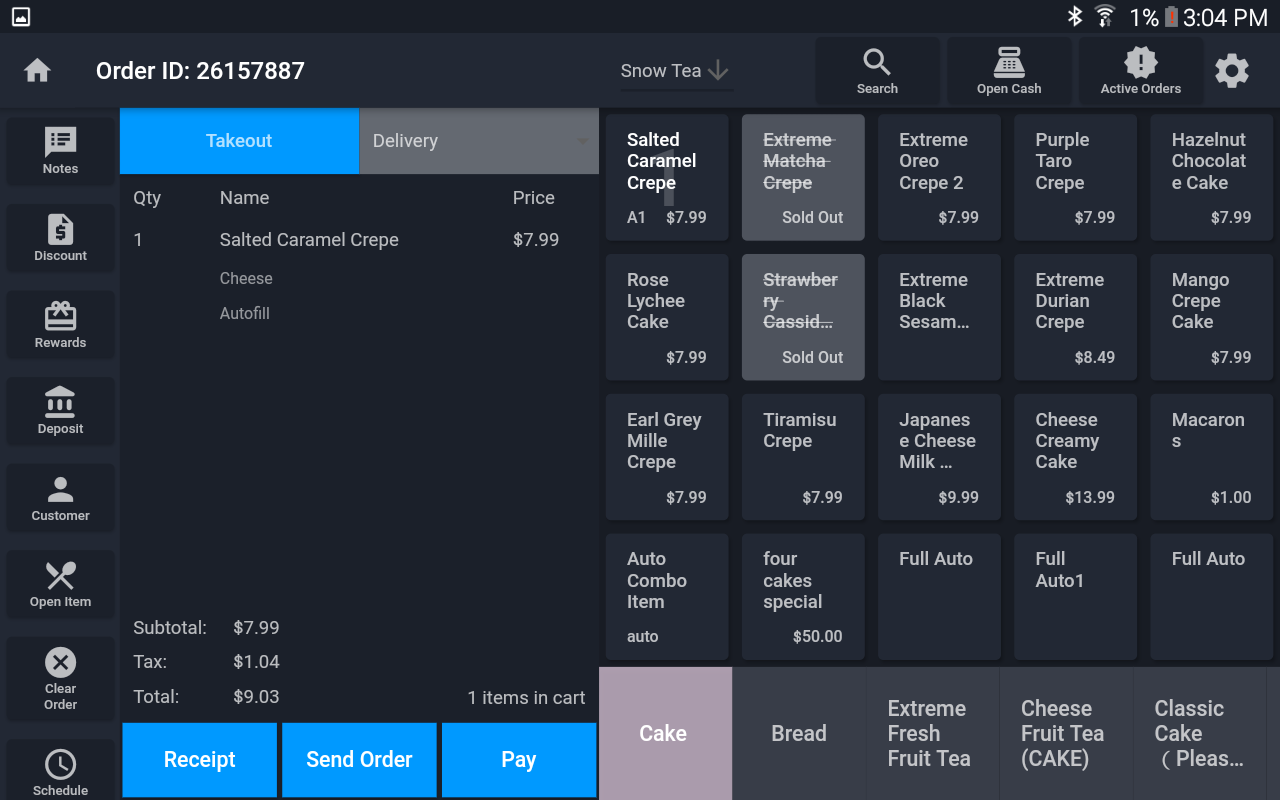
Task: Add Tiramisu Crepe
Action: [803, 457]
